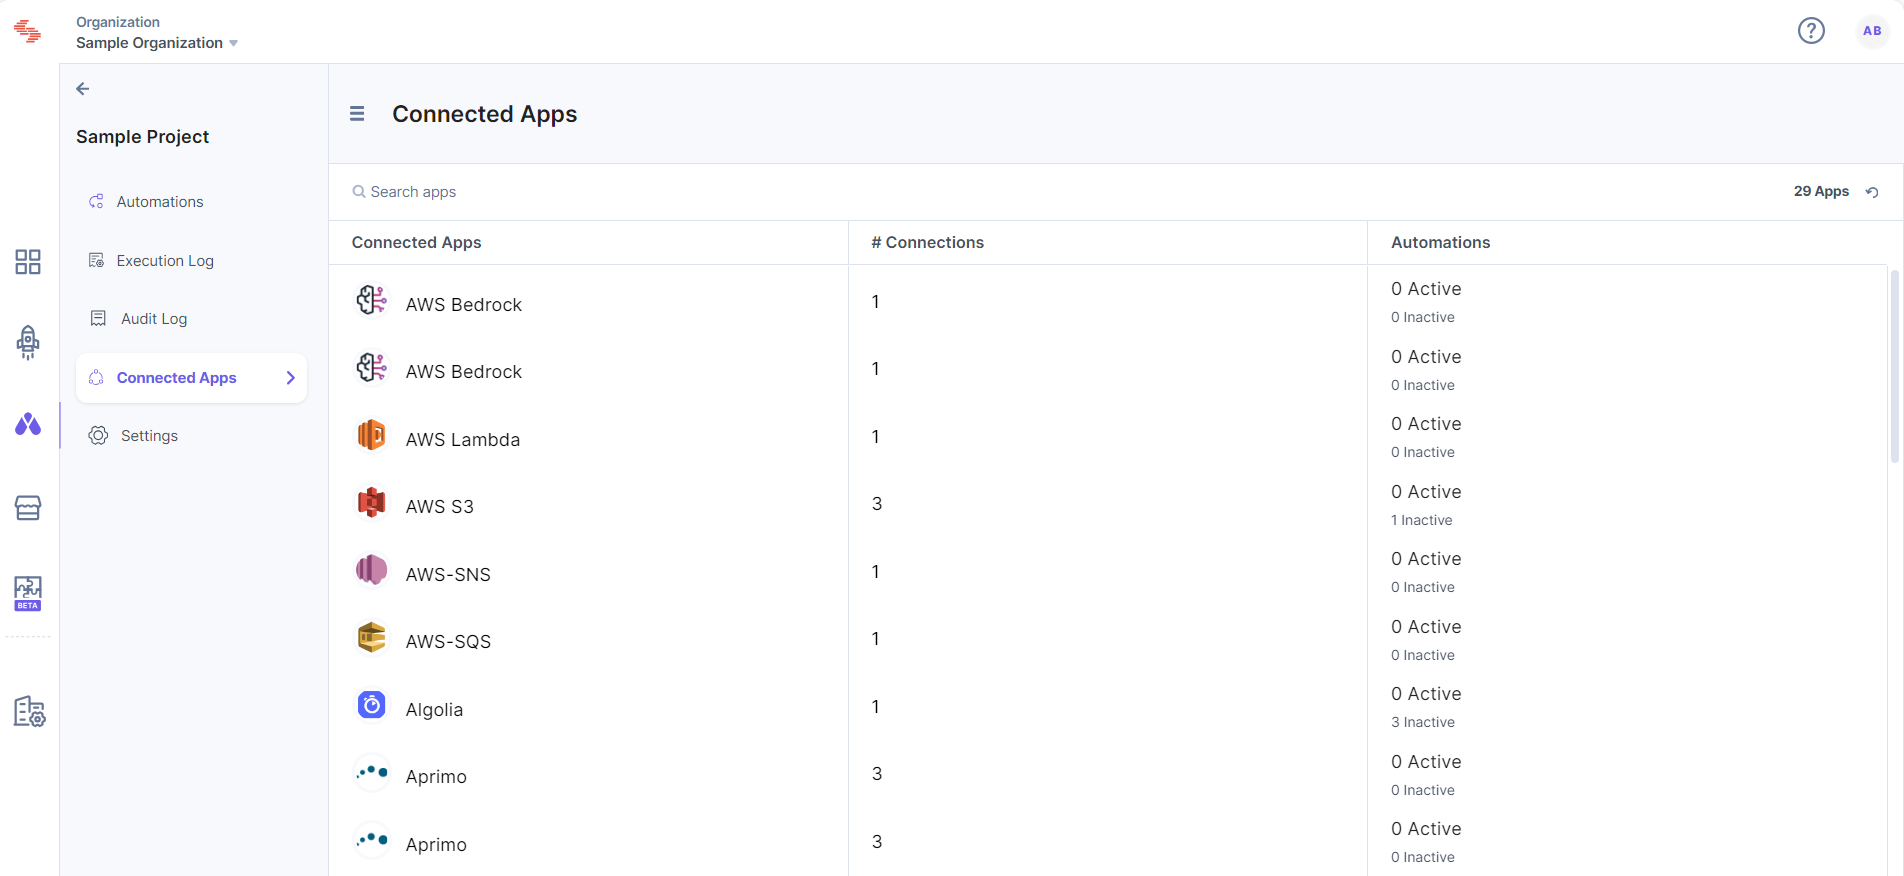Image resolution: width=1904 pixels, height=876 pixels.
Task: Click the AWS S3 app icon
Action: pyautogui.click(x=372, y=502)
